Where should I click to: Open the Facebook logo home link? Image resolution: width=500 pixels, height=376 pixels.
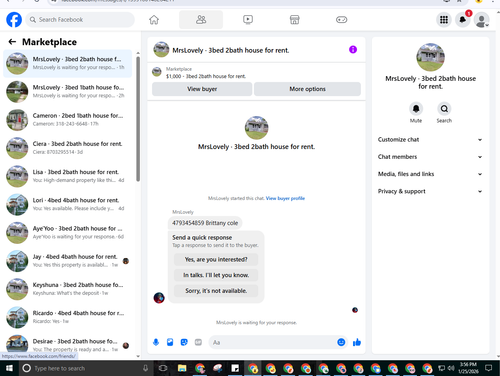pyautogui.click(x=14, y=20)
